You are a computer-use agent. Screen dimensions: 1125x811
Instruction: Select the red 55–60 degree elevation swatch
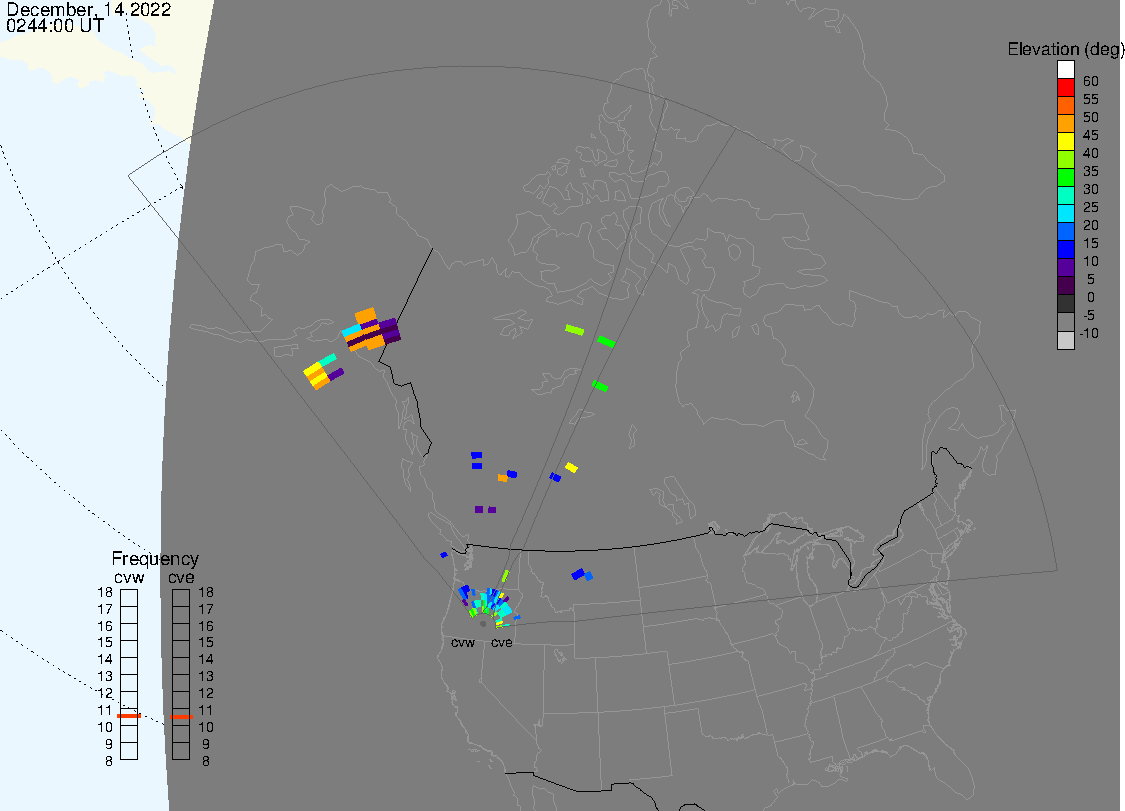click(1065, 88)
